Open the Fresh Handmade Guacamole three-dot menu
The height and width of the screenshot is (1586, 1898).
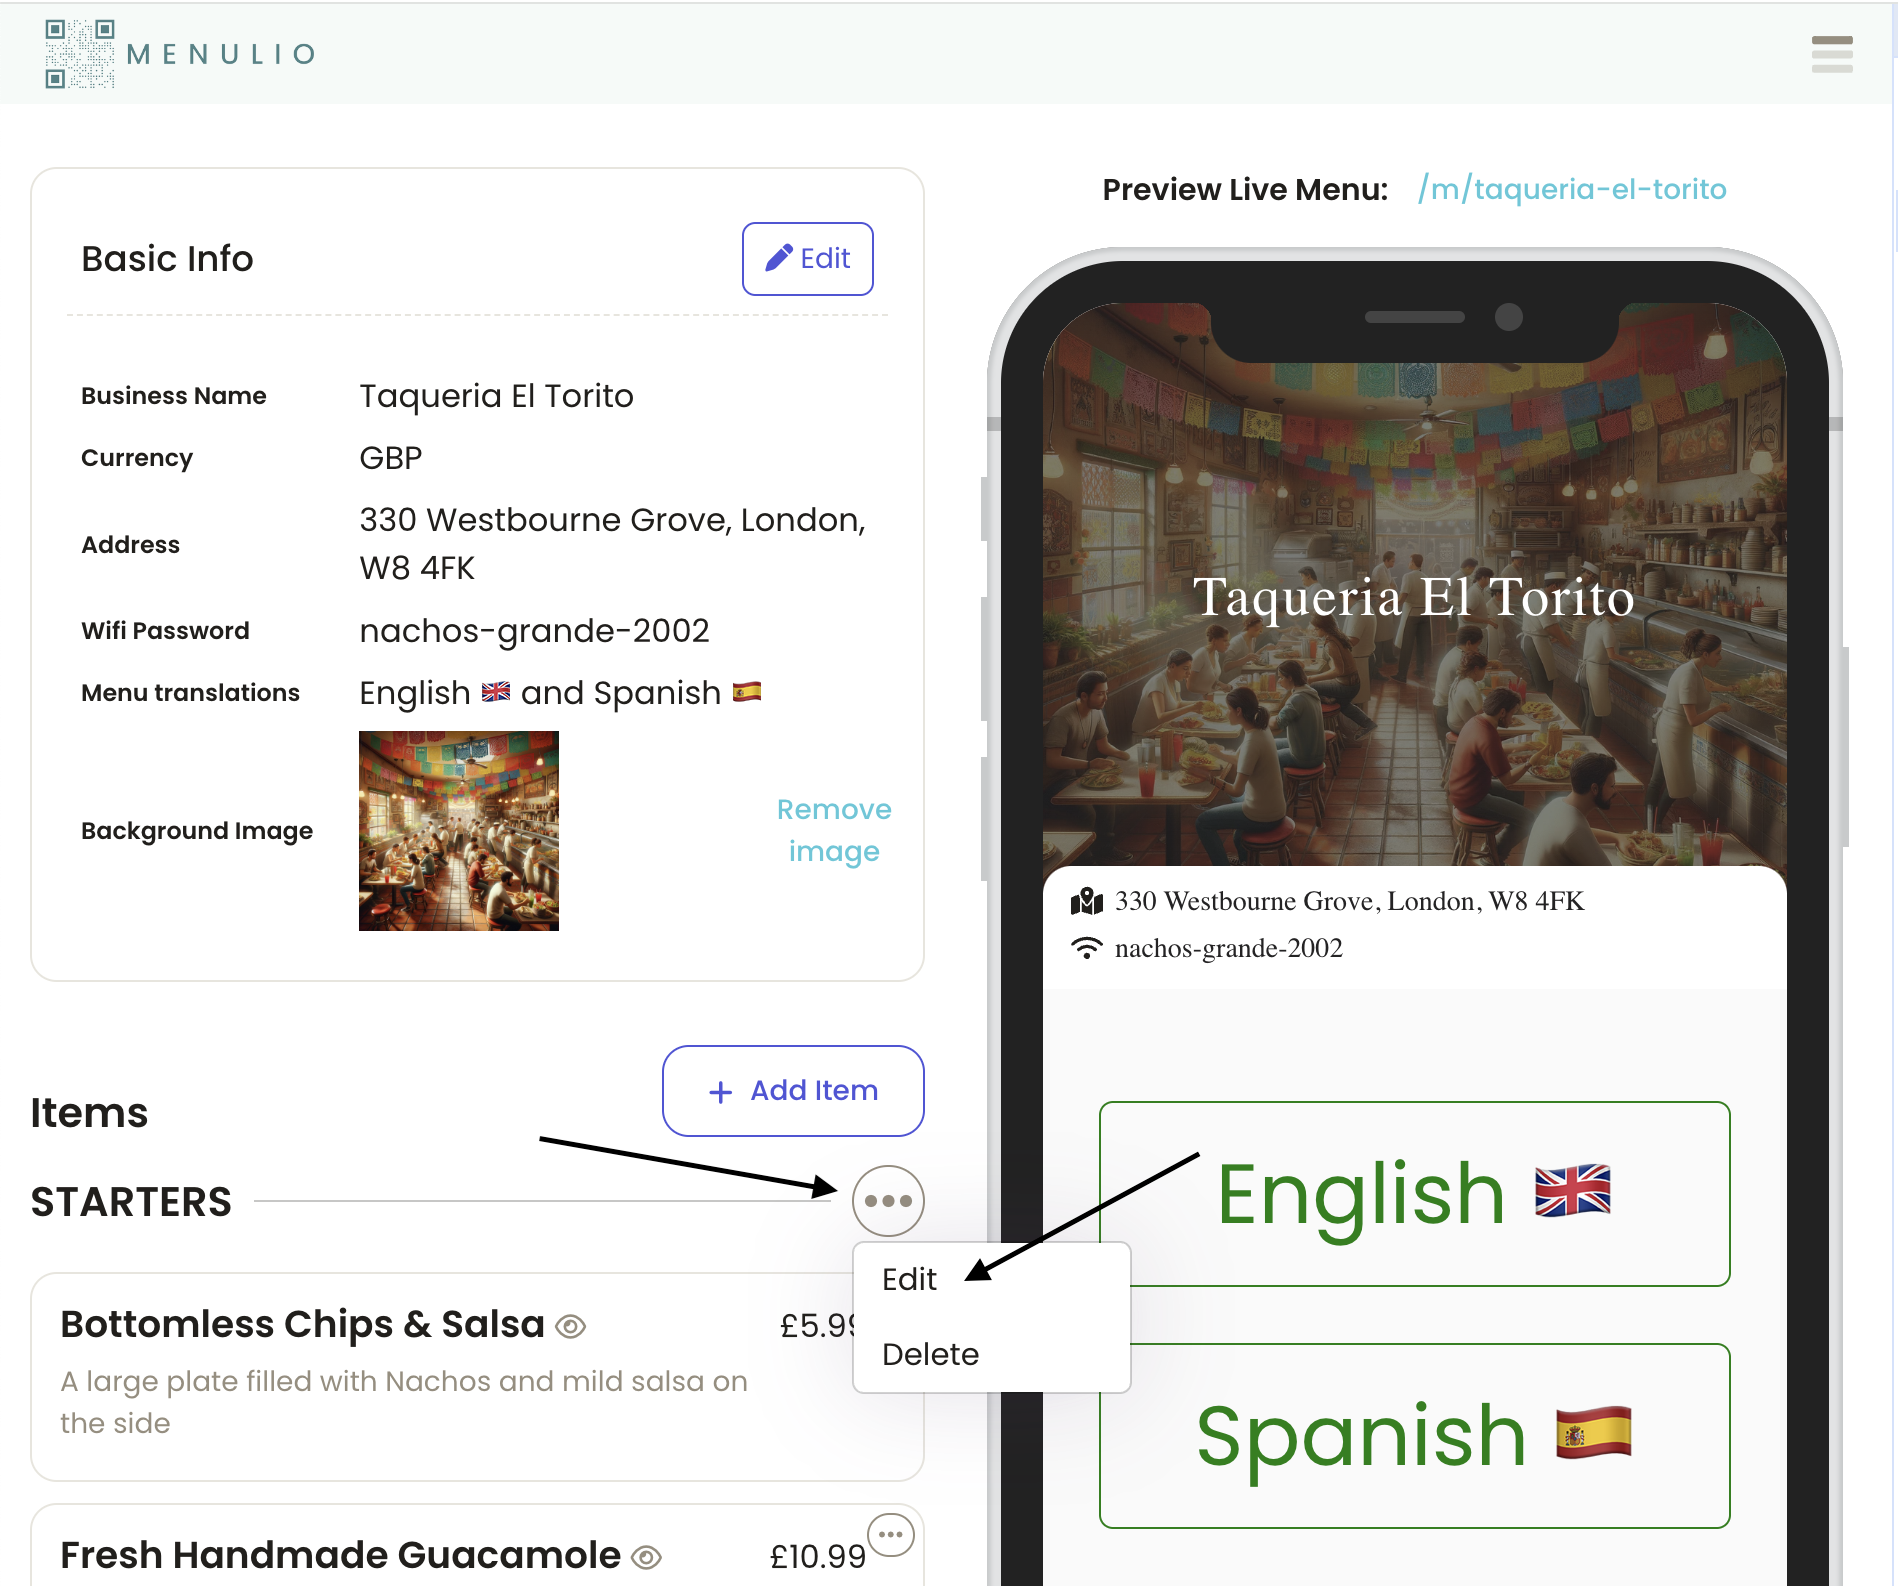890,1535
